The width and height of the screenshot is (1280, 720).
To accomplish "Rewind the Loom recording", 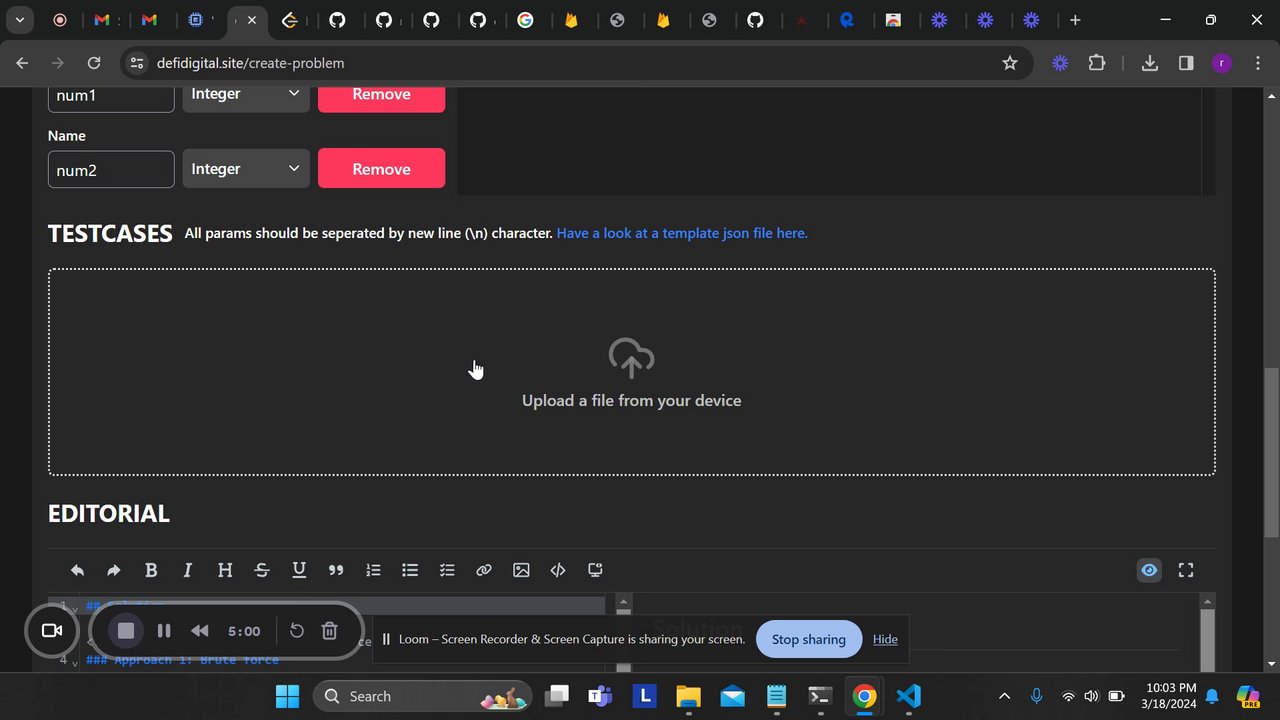I will click(200, 631).
